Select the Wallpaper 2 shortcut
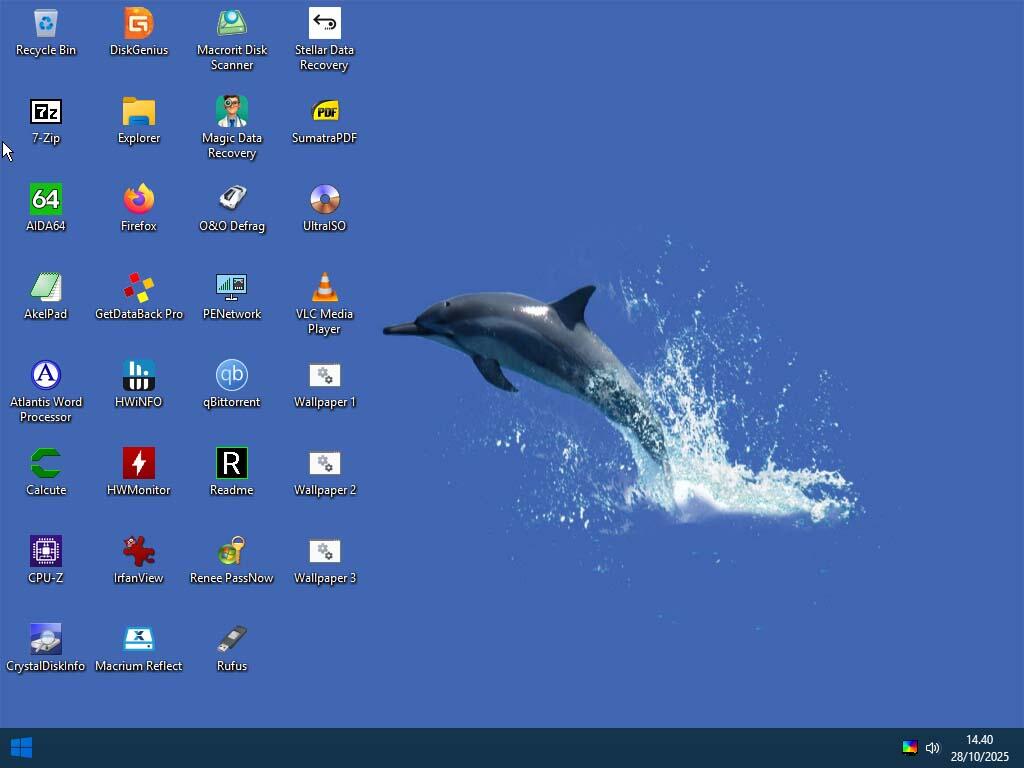This screenshot has height=768, width=1024. point(324,464)
